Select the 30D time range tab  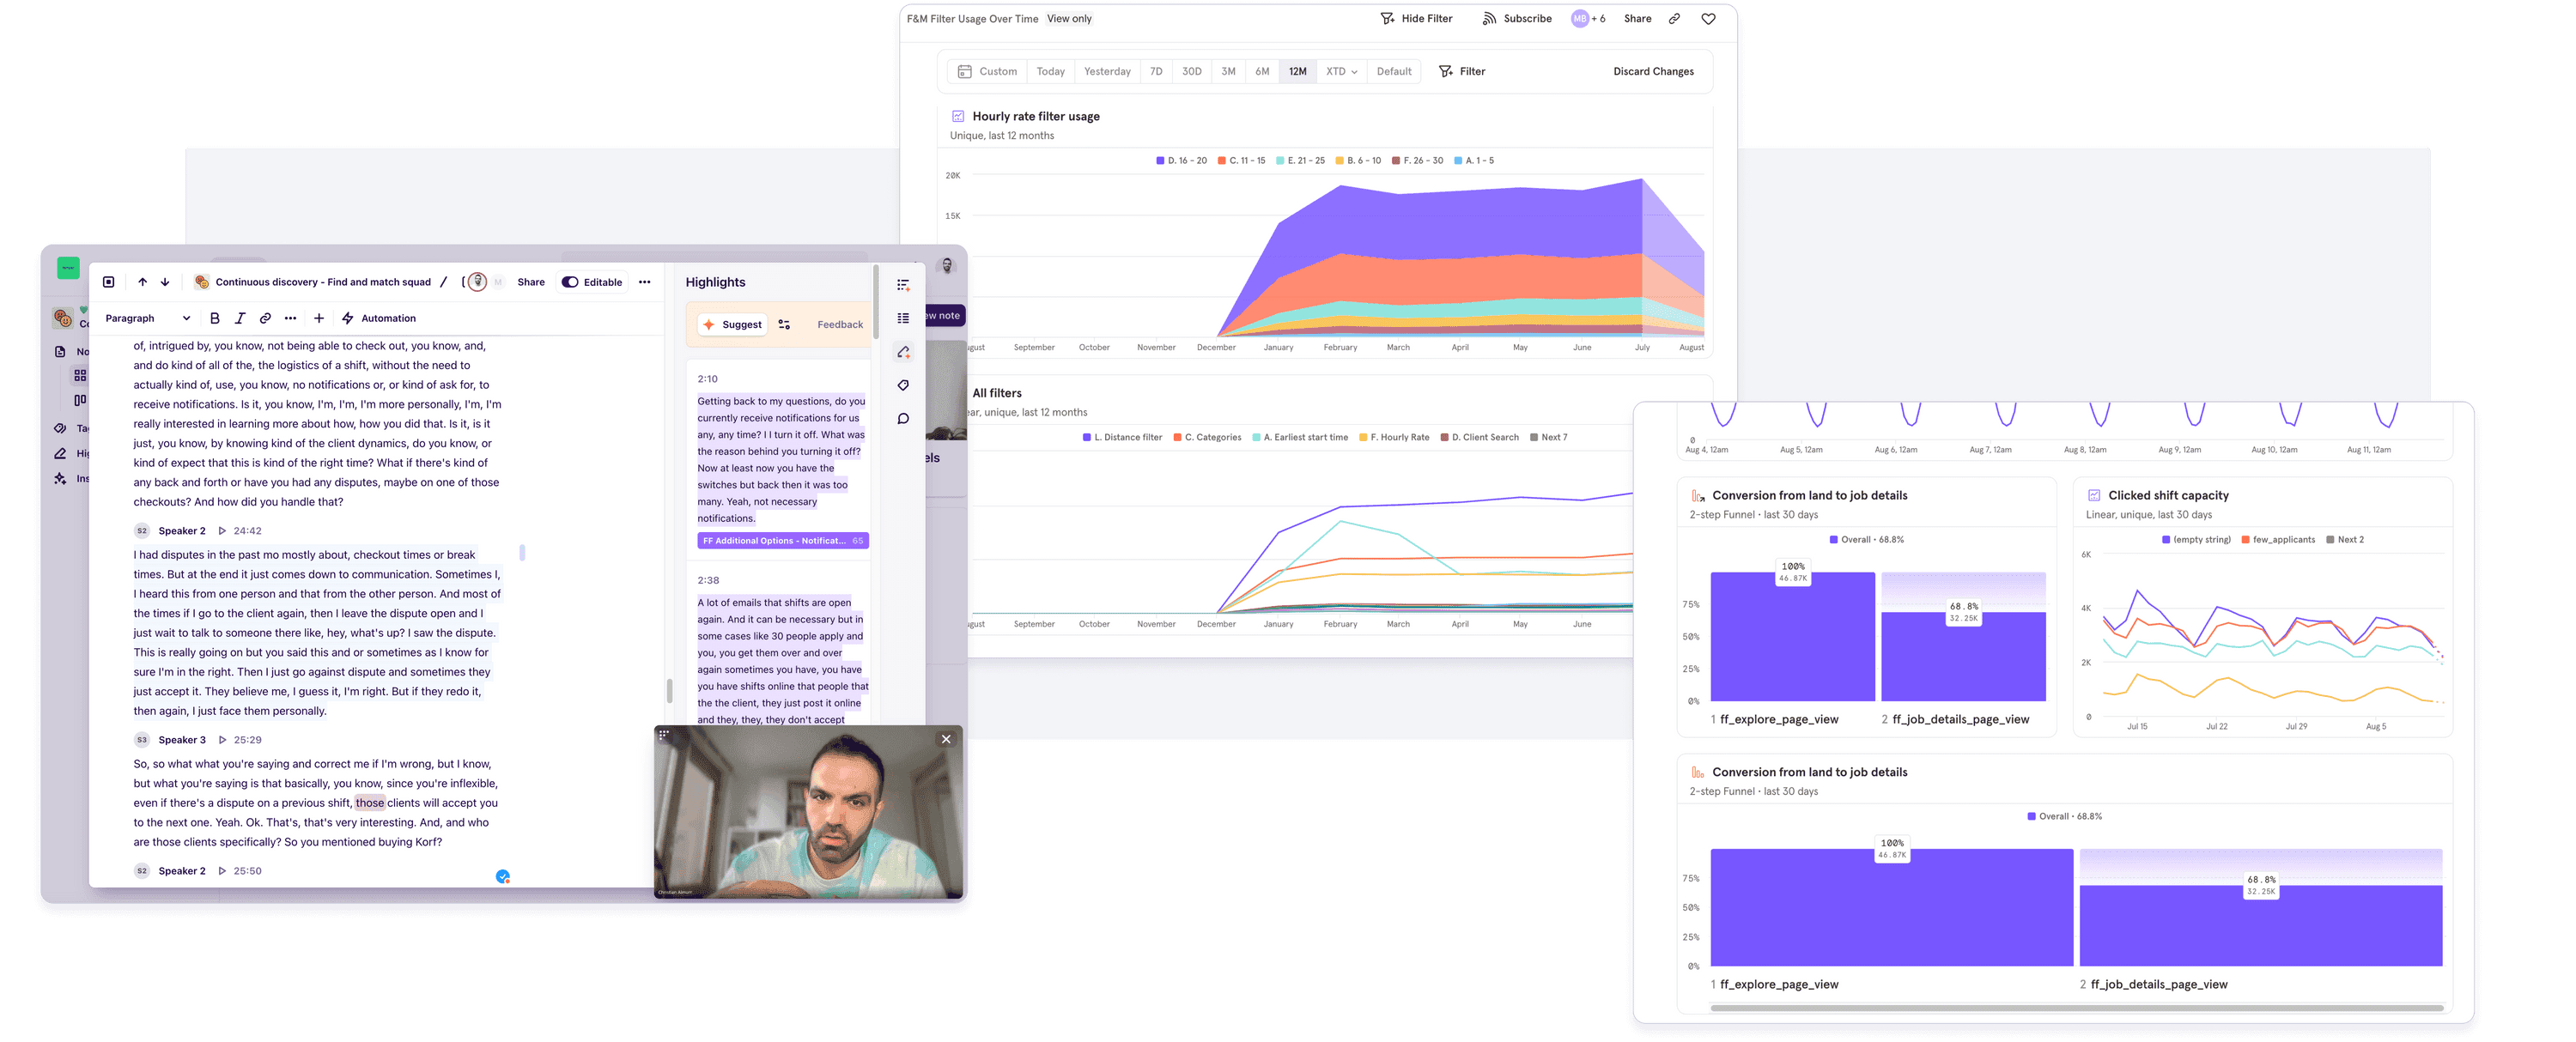(x=1191, y=71)
